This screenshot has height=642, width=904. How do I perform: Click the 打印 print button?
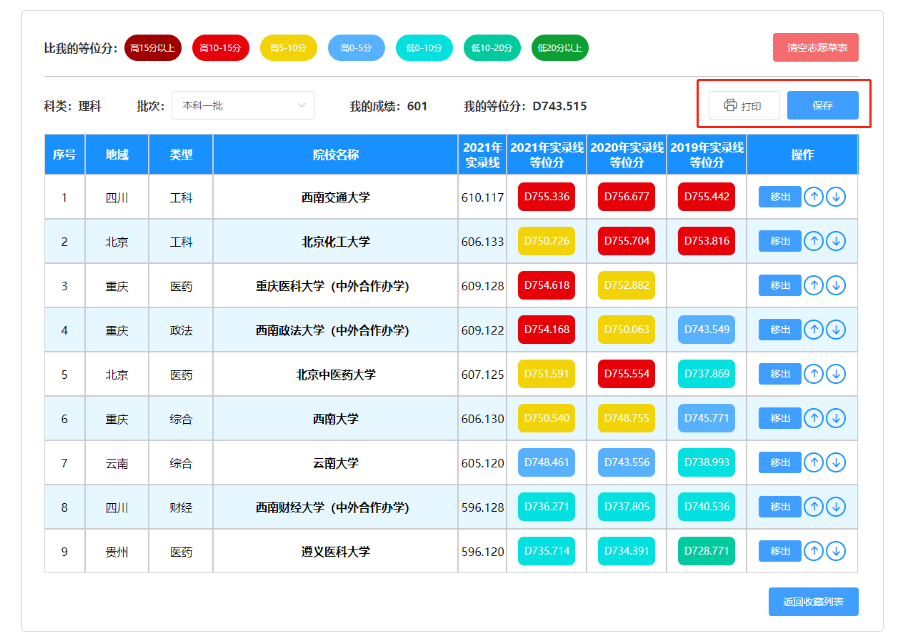[744, 105]
